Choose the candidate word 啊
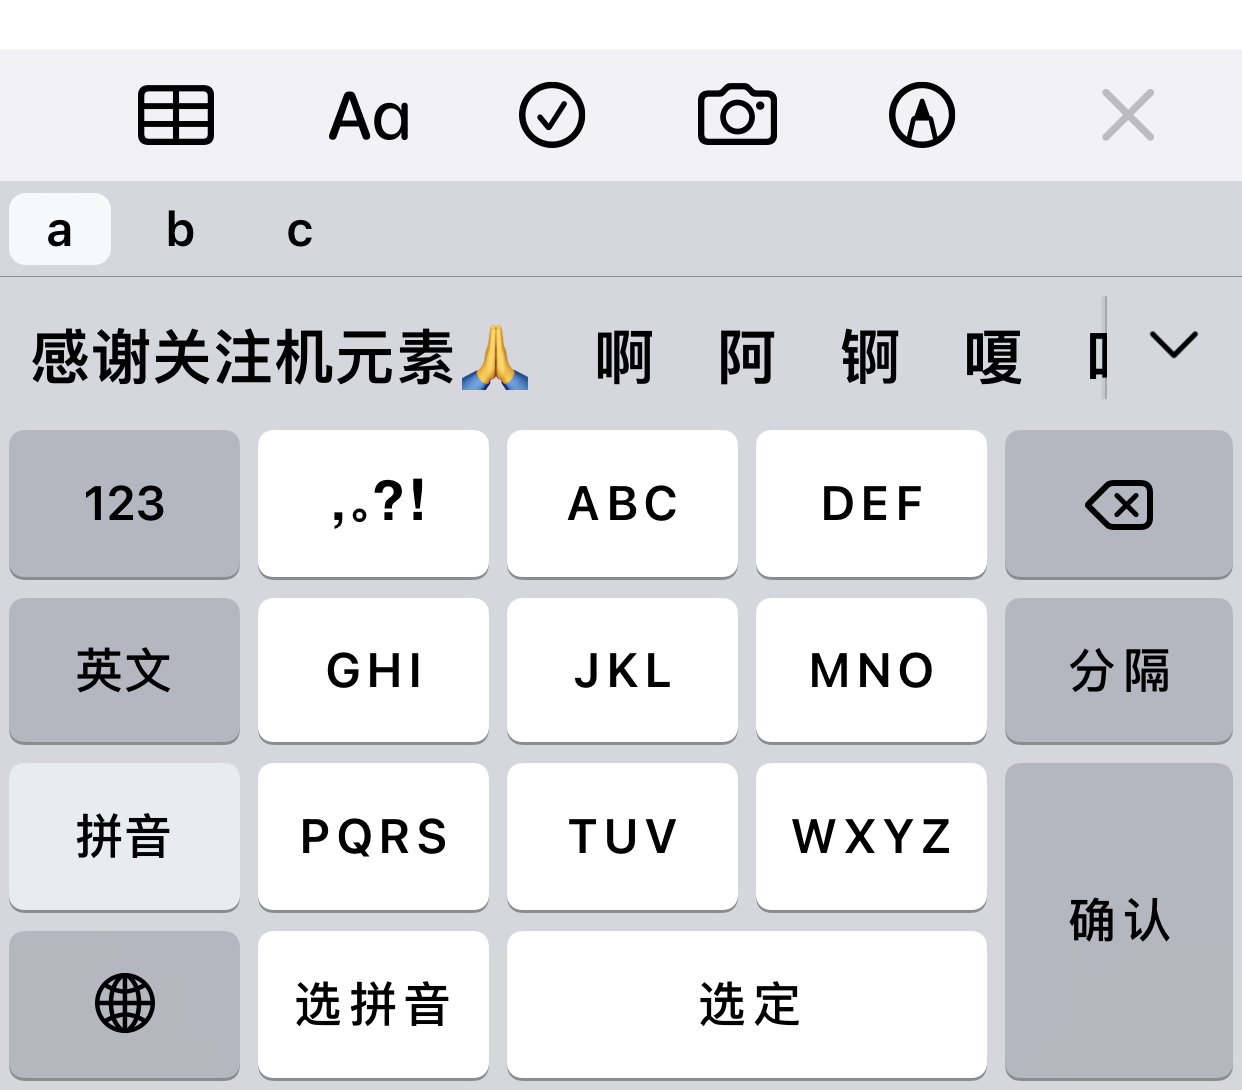 623,357
